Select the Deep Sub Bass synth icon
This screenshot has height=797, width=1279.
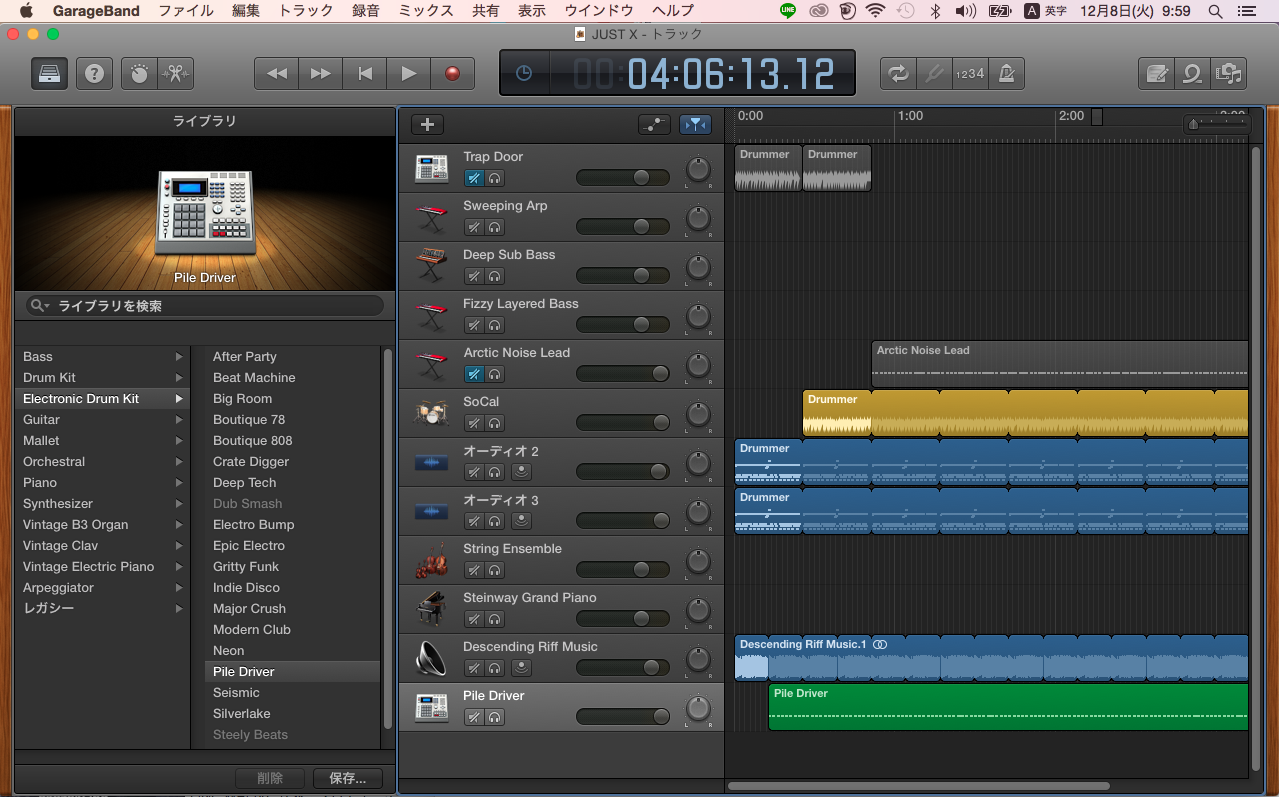tap(432, 266)
